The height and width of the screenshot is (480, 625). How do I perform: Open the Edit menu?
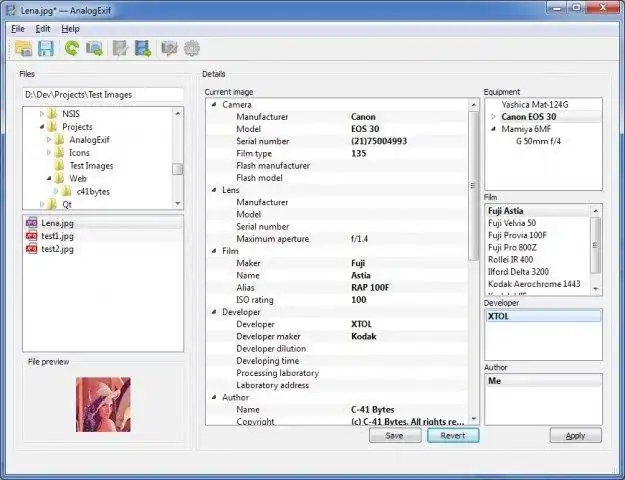point(43,29)
